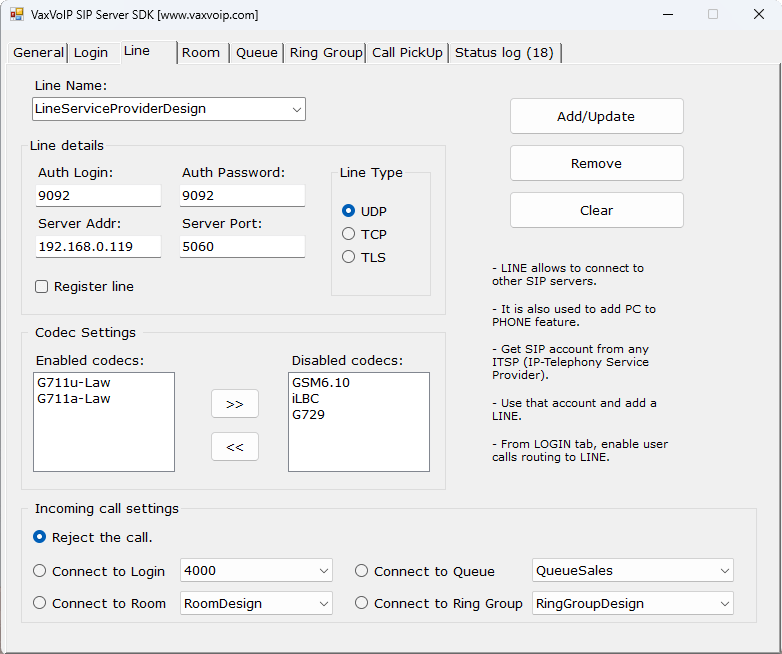Open the RingGroupDesign dropdown
The image size is (782, 654).
[x=633, y=603]
